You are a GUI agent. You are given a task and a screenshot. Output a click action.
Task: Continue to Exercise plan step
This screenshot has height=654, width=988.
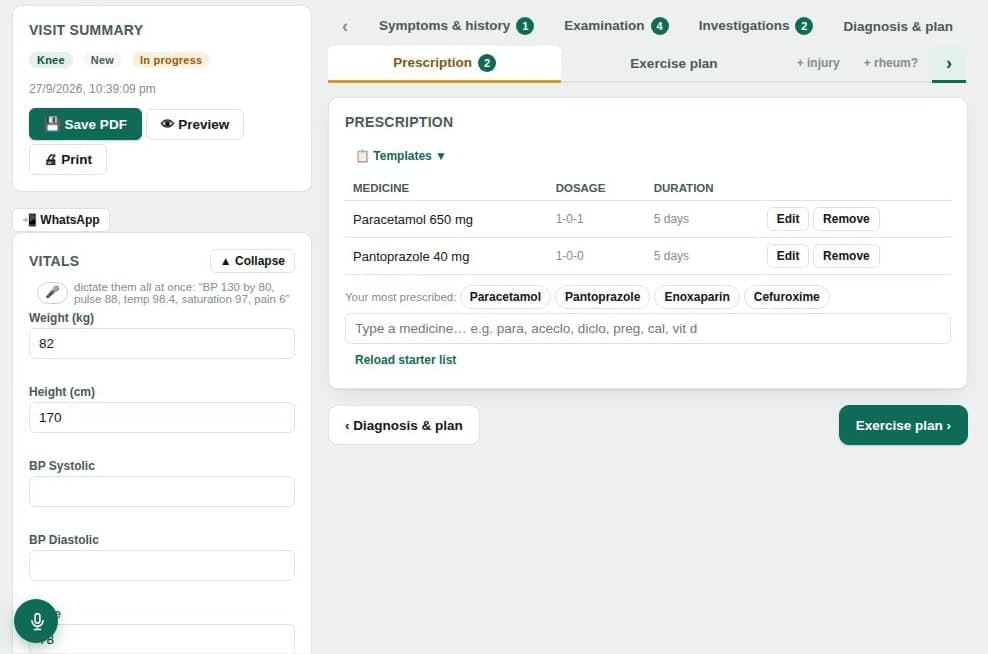pyautogui.click(x=902, y=425)
